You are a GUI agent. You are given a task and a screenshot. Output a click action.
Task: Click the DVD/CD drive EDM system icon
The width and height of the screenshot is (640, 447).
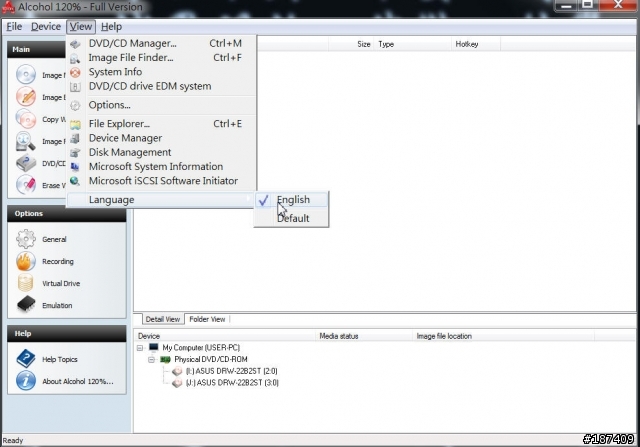point(75,87)
